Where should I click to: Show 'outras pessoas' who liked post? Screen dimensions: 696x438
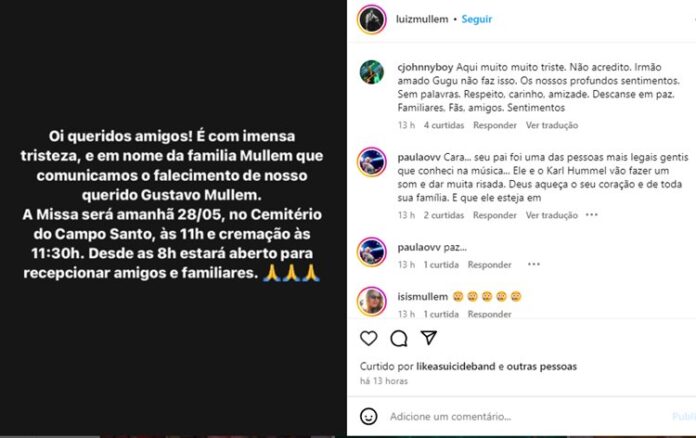542,367
